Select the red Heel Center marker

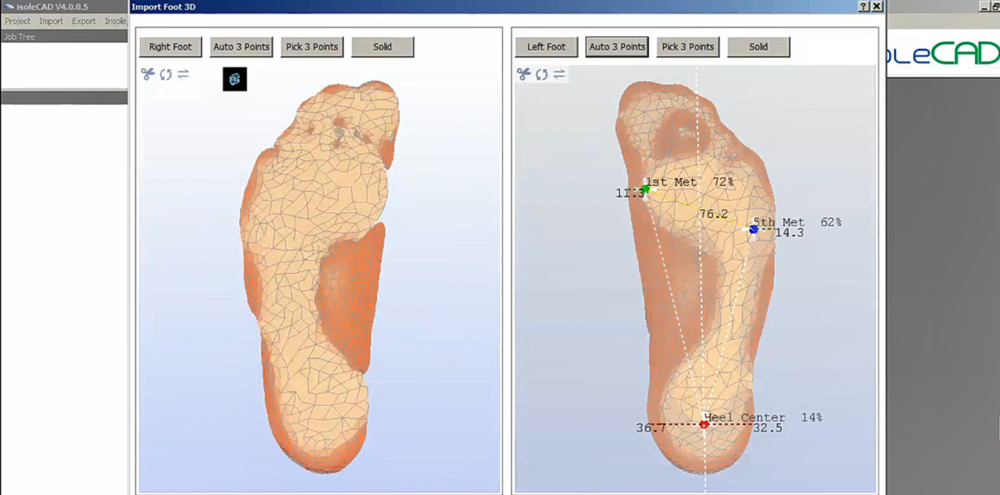pos(704,425)
